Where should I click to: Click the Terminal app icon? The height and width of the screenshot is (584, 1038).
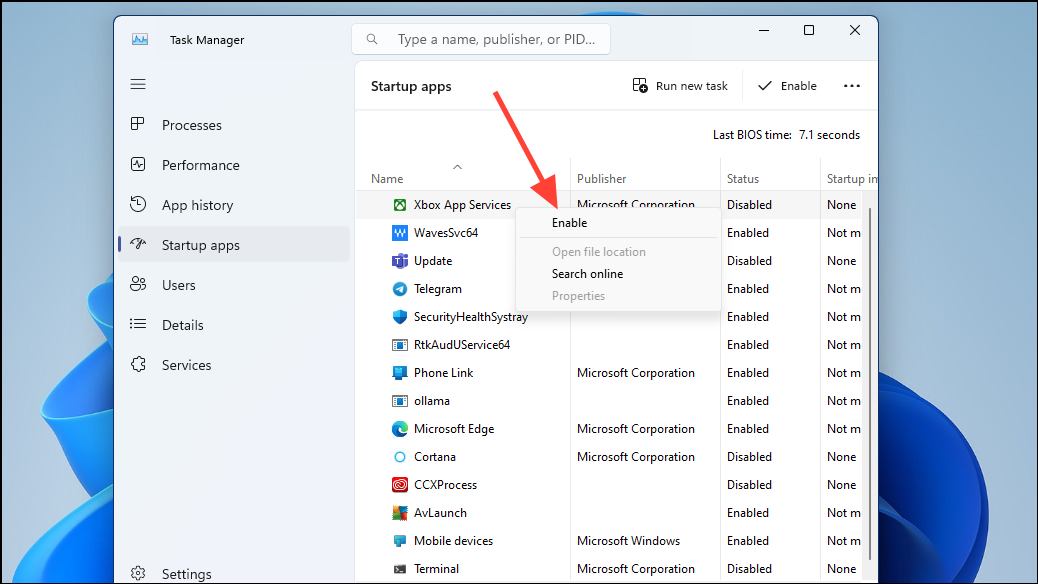[x=400, y=569]
